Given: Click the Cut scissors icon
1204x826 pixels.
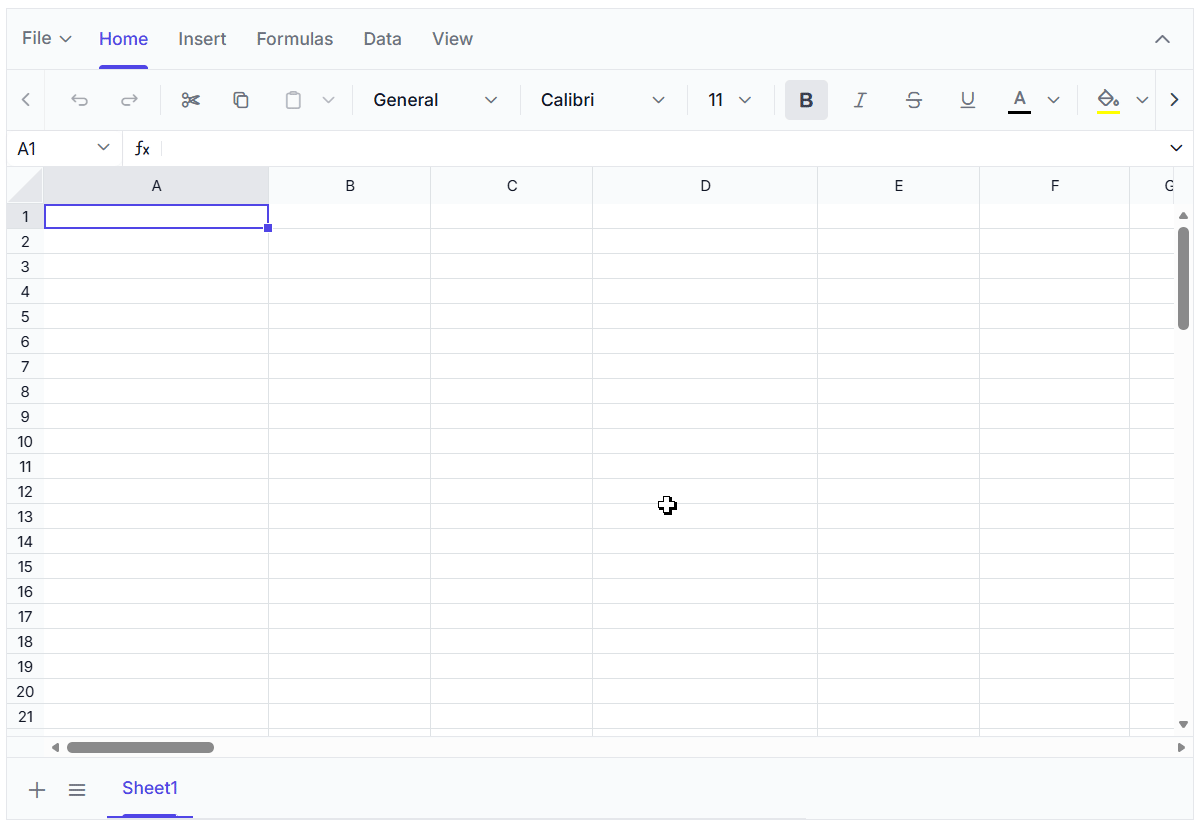Looking at the screenshot, I should pyautogui.click(x=191, y=100).
